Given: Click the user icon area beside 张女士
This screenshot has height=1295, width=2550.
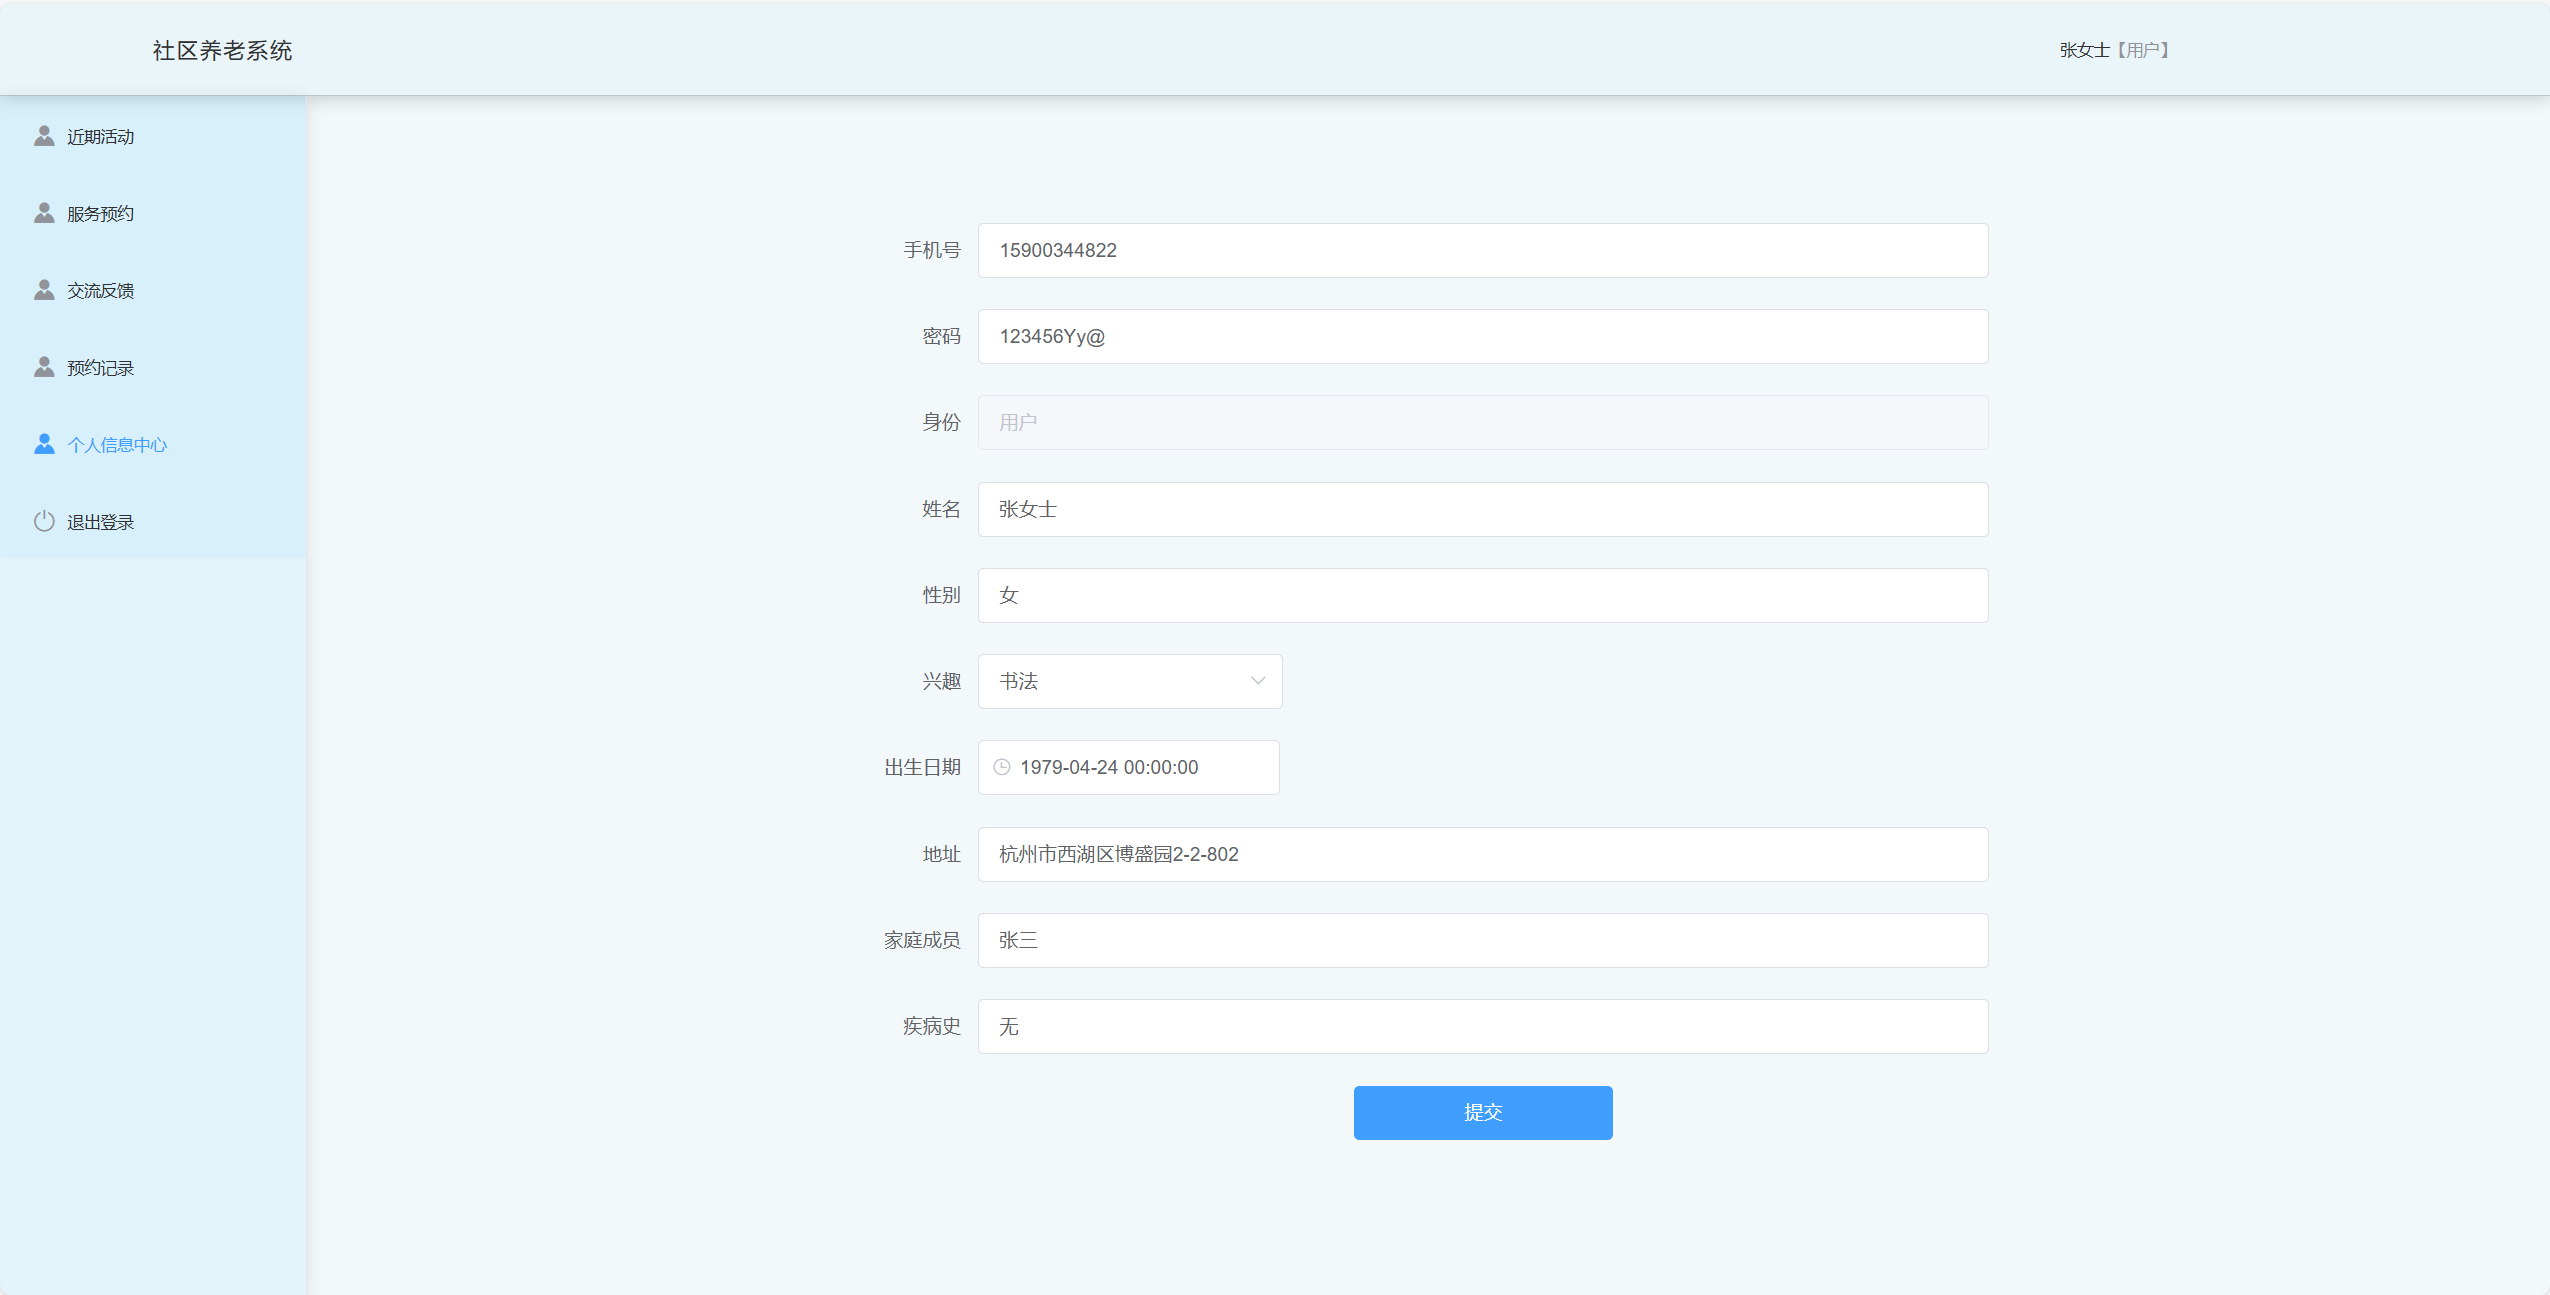Looking at the screenshot, I should coord(2113,48).
